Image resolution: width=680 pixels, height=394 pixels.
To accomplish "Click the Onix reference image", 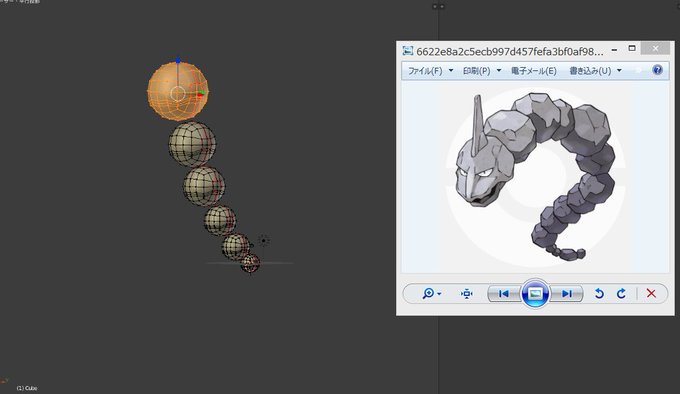I will click(x=535, y=177).
